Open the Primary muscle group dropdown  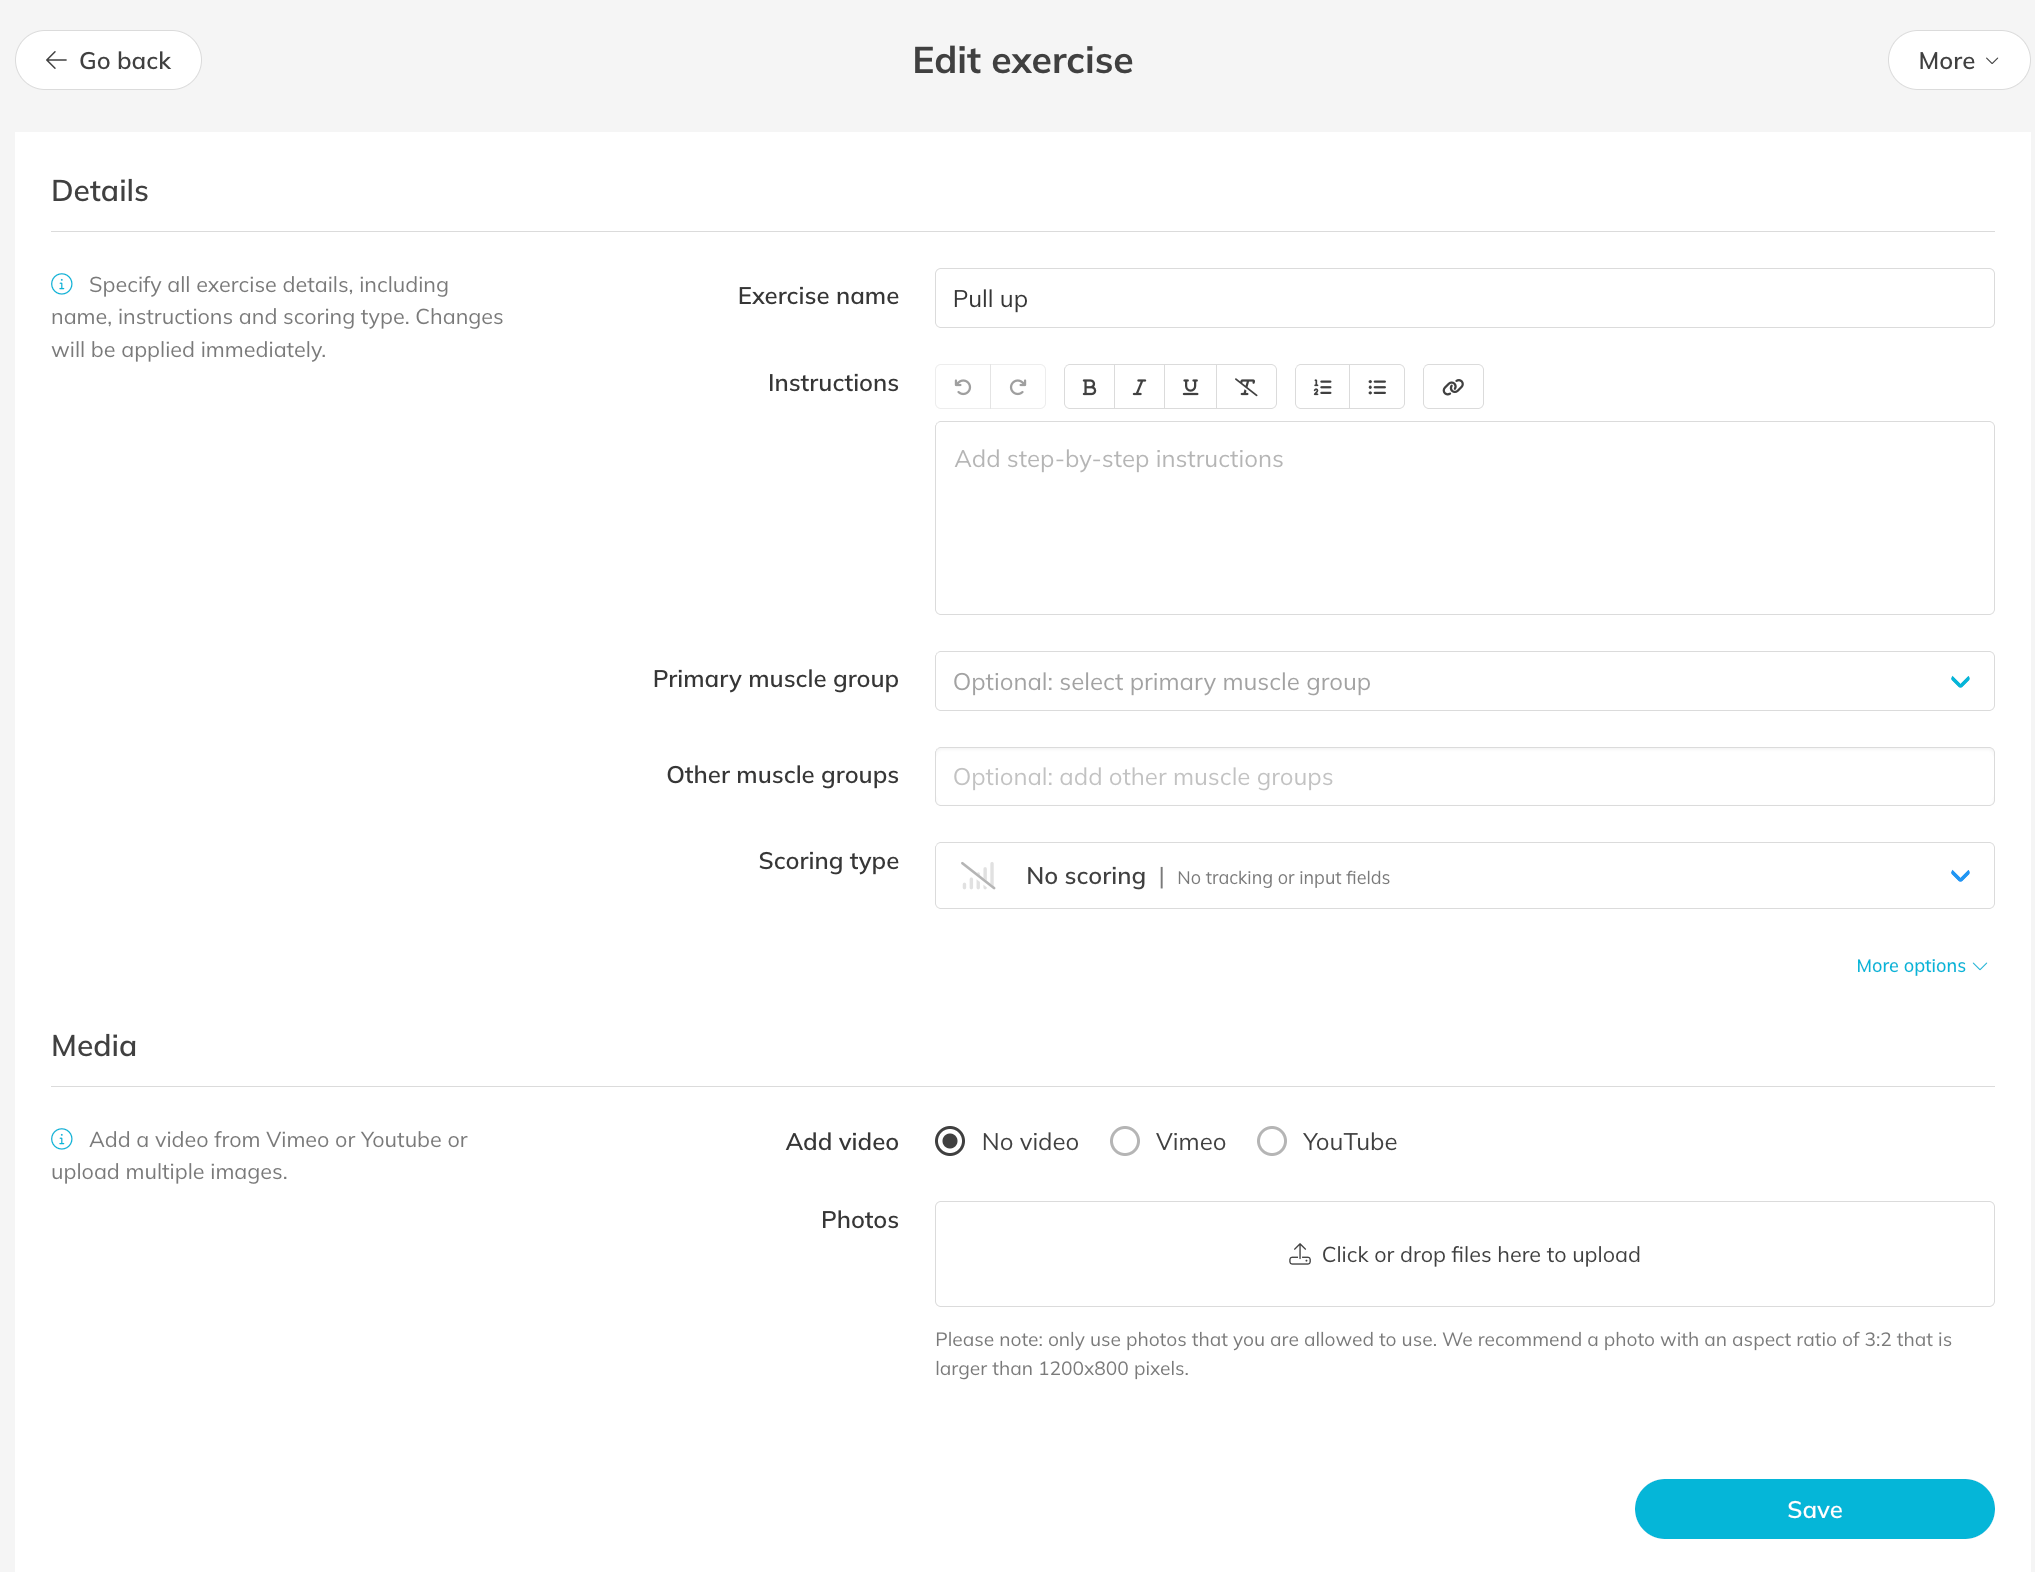pyautogui.click(x=1463, y=682)
